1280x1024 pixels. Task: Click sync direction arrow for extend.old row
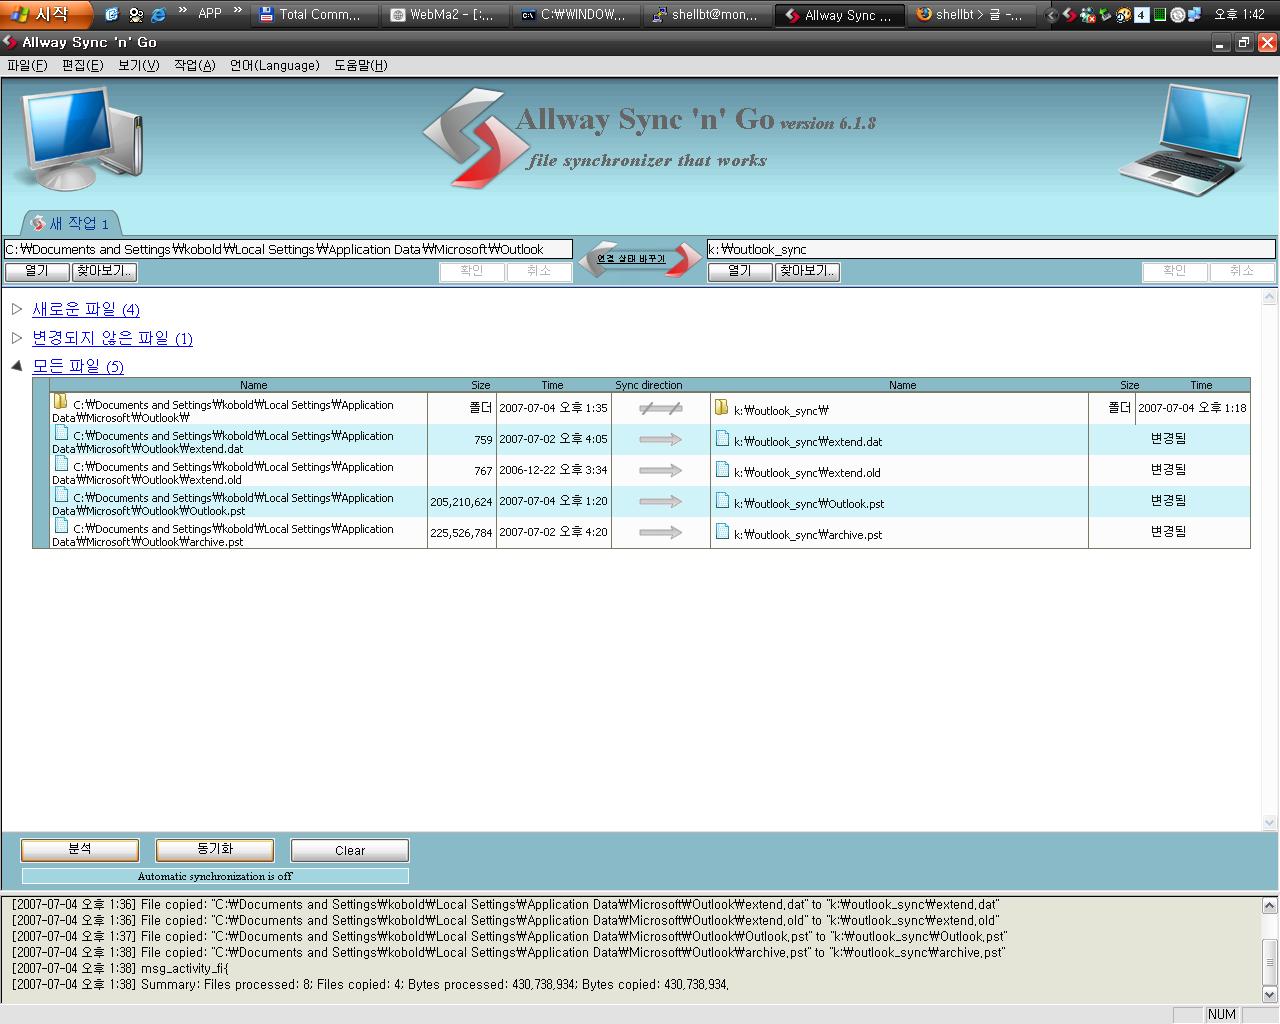(661, 470)
